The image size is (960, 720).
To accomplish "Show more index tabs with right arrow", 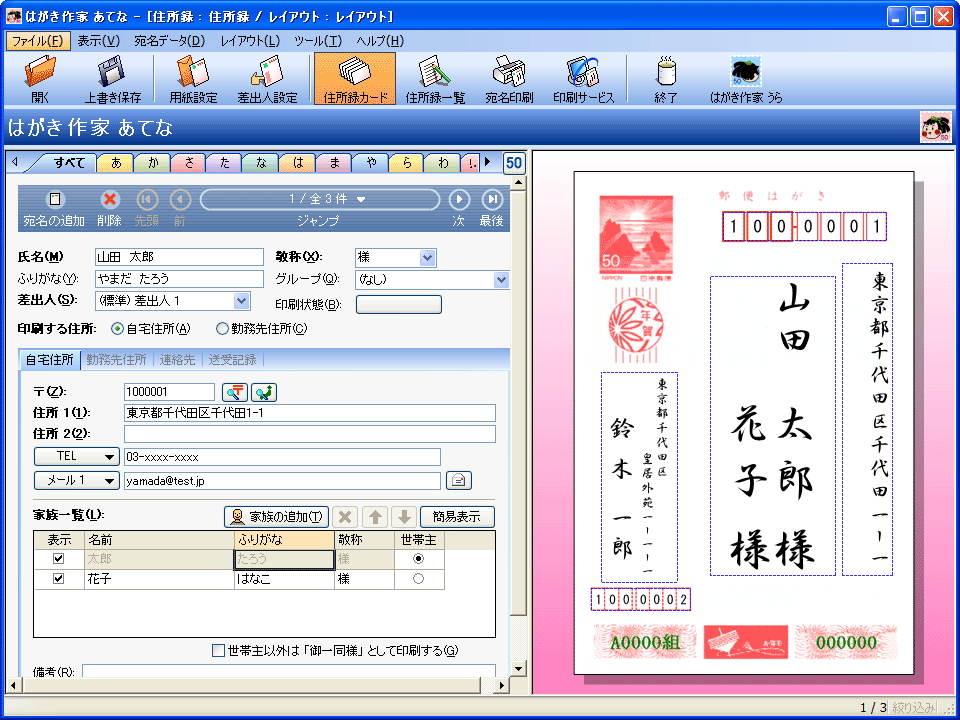I will (488, 163).
